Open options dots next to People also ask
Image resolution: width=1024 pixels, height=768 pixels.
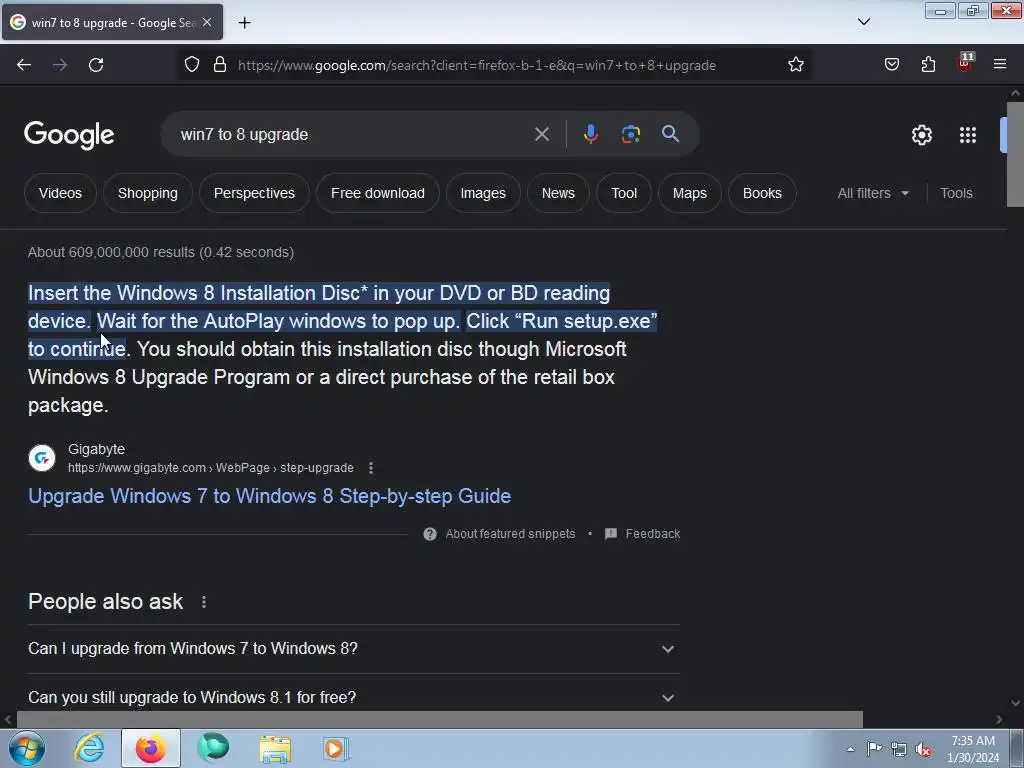pyautogui.click(x=204, y=602)
